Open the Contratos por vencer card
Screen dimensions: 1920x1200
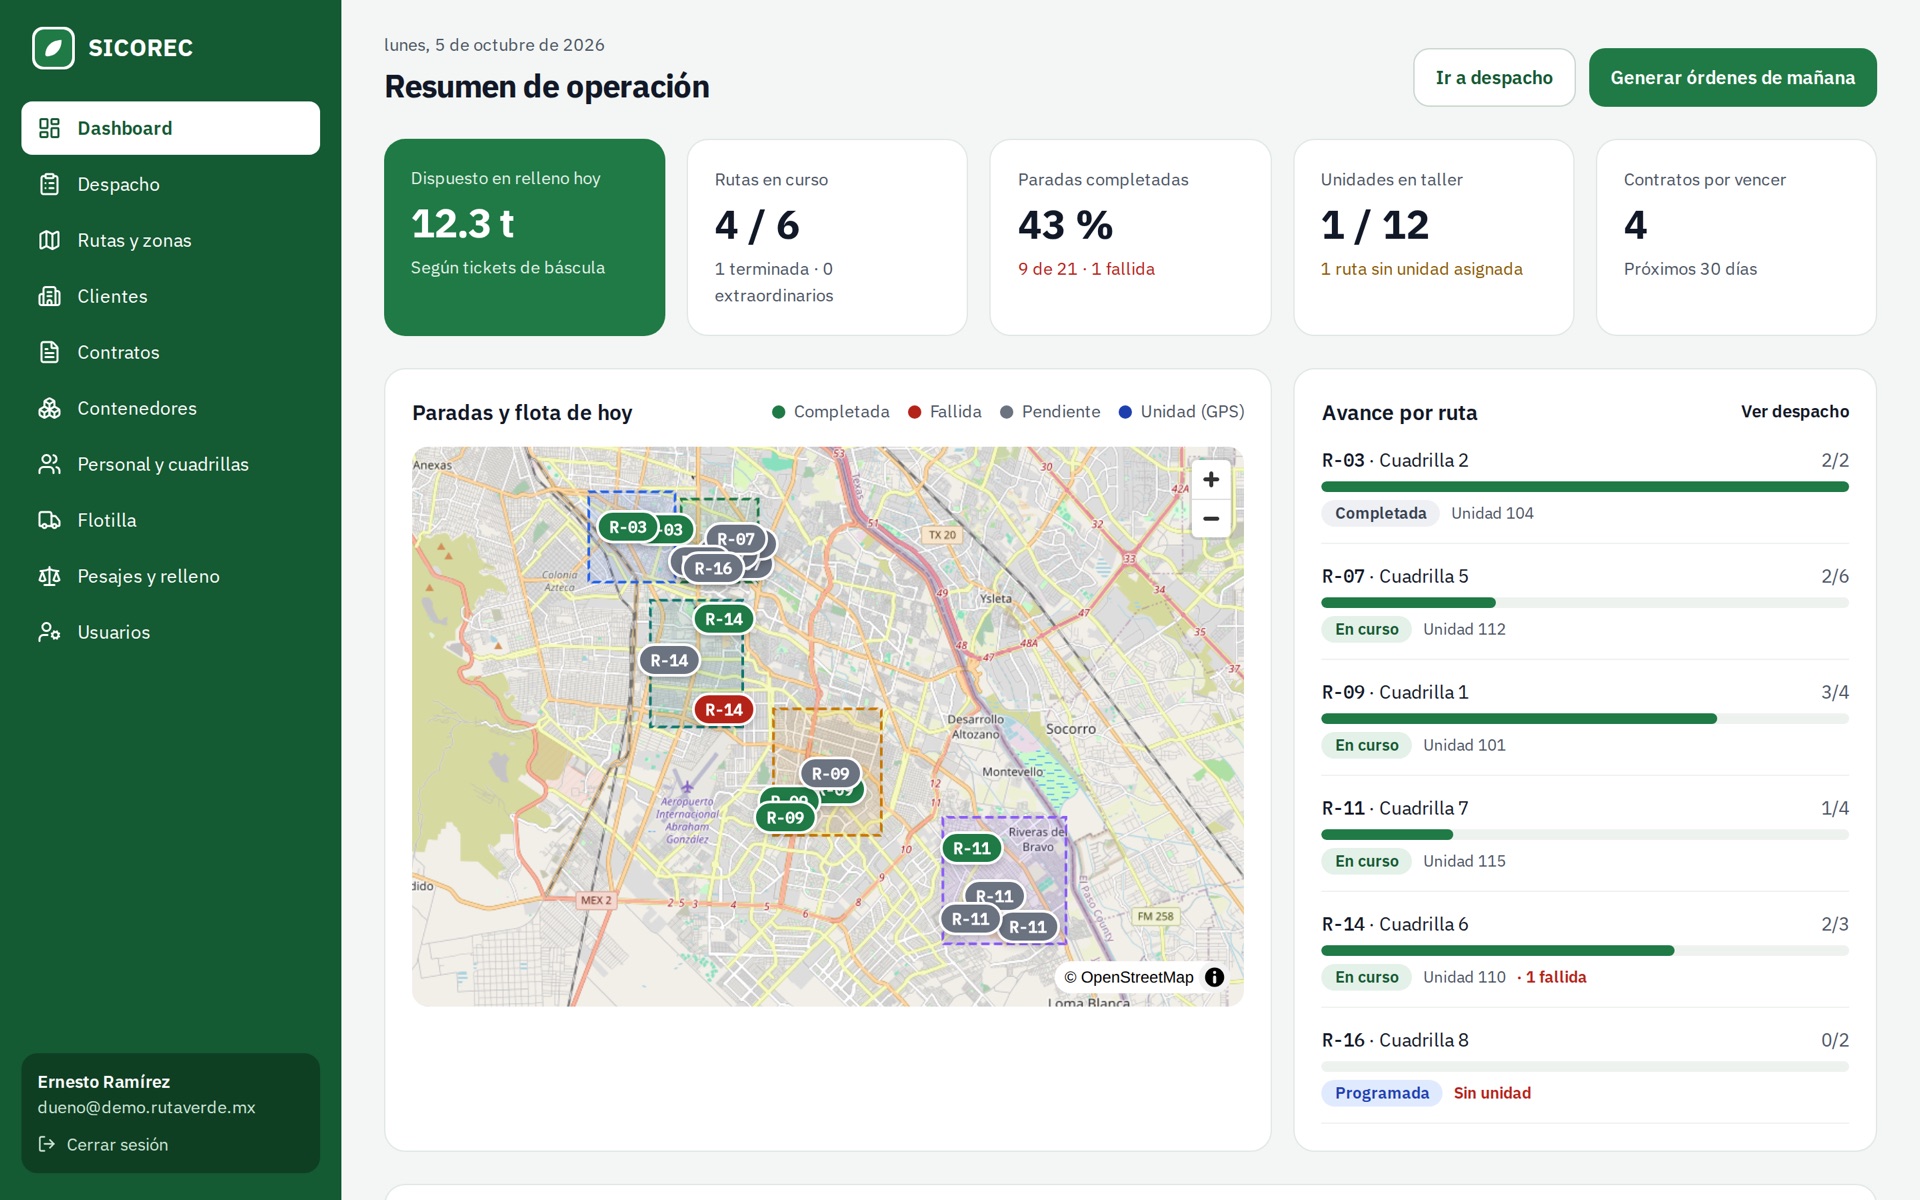1736,237
